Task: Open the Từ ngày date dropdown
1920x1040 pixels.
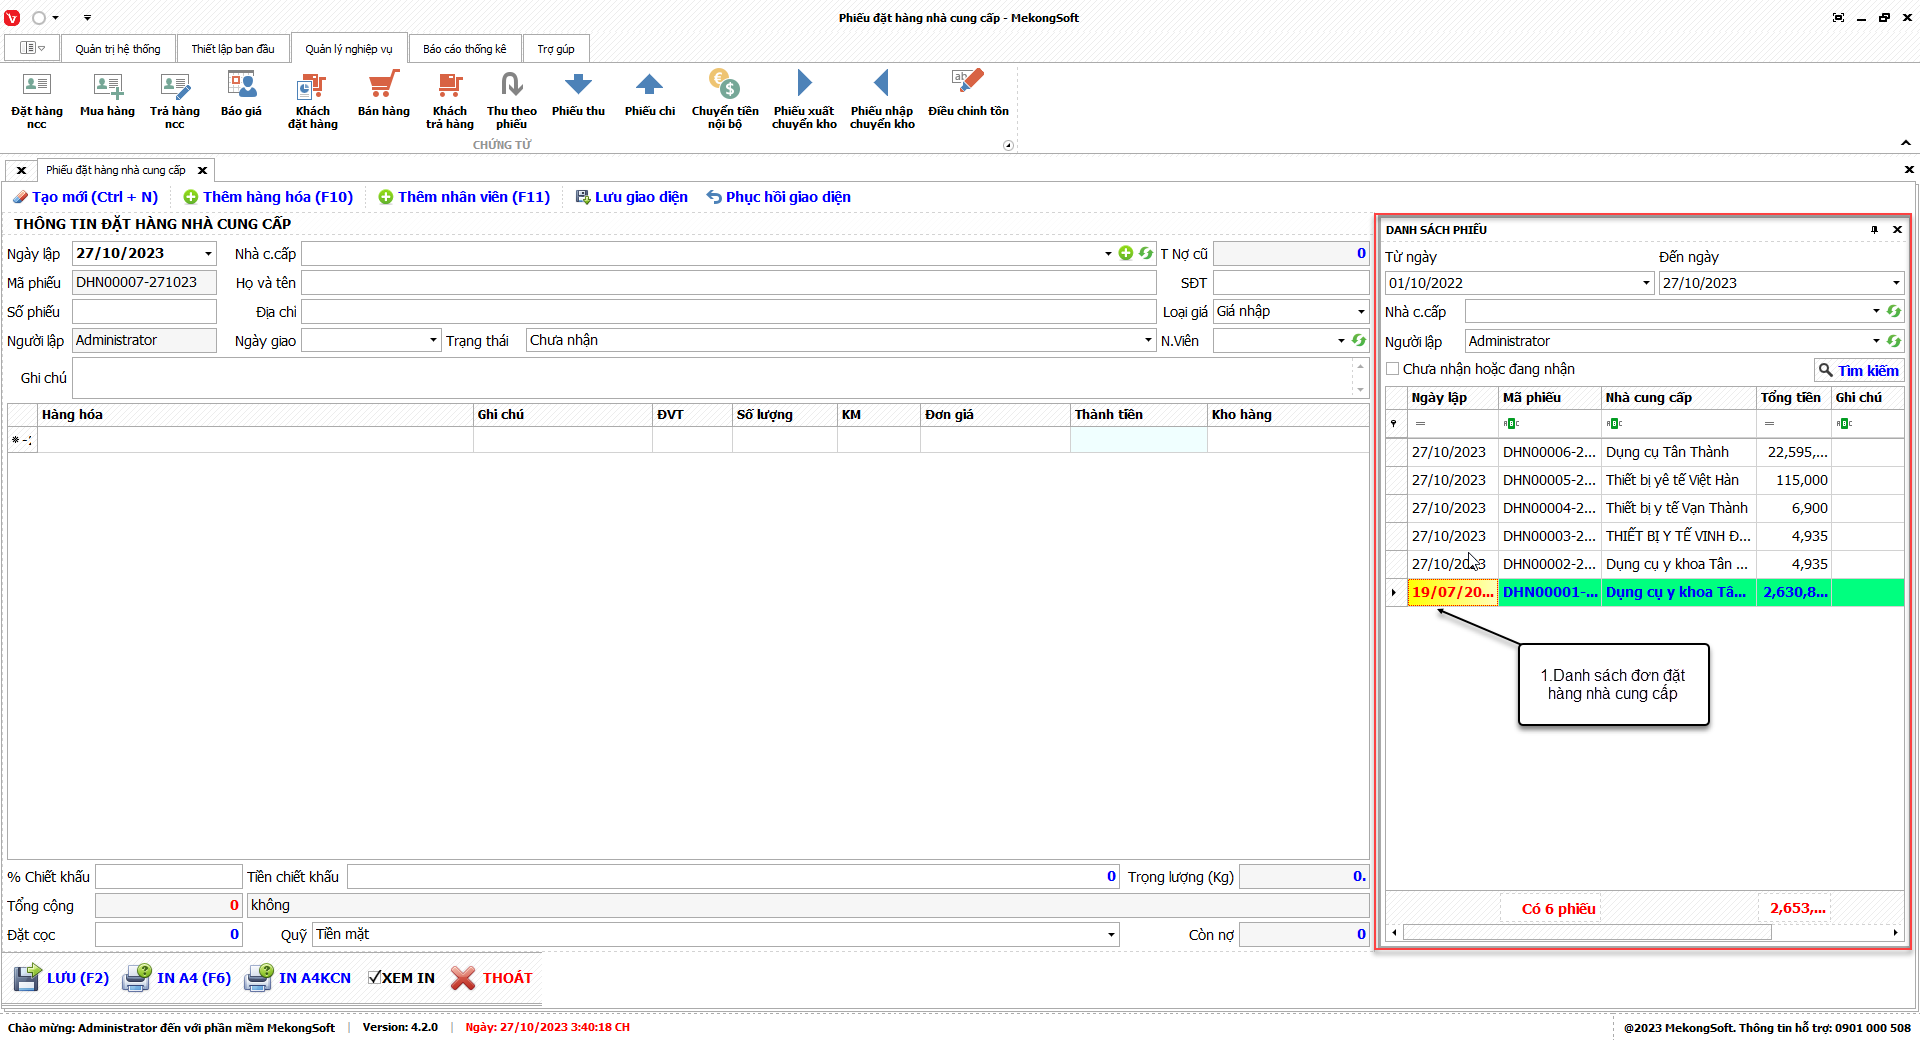Action: coord(1646,283)
